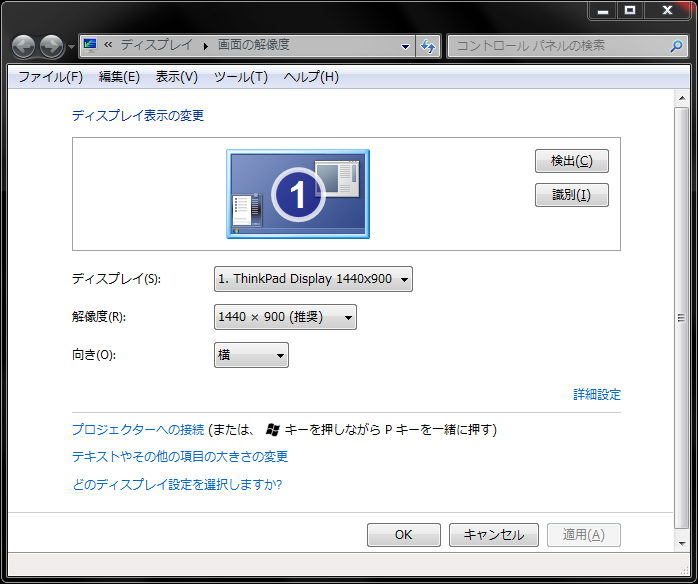Viewport: 698px width, 584px height.
Task: Click the 識別(I) identify button
Action: (x=572, y=195)
